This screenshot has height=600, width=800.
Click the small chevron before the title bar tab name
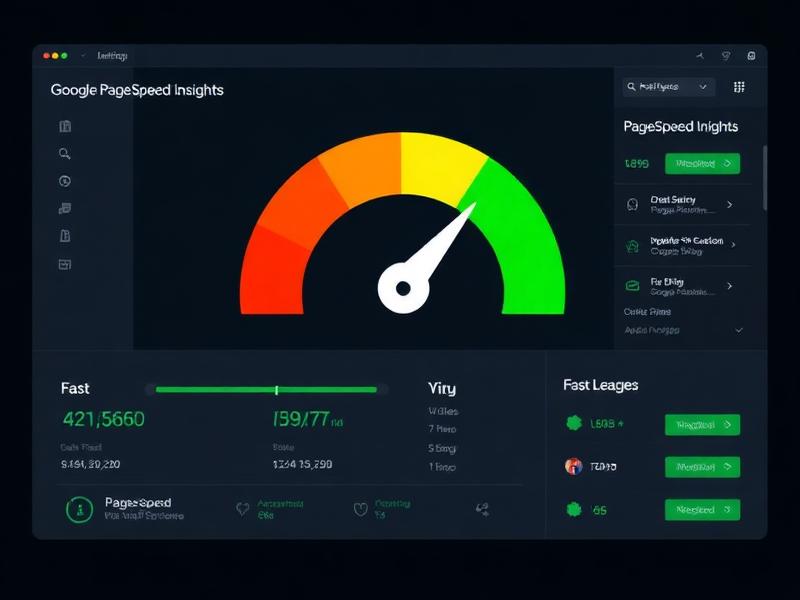tap(83, 56)
